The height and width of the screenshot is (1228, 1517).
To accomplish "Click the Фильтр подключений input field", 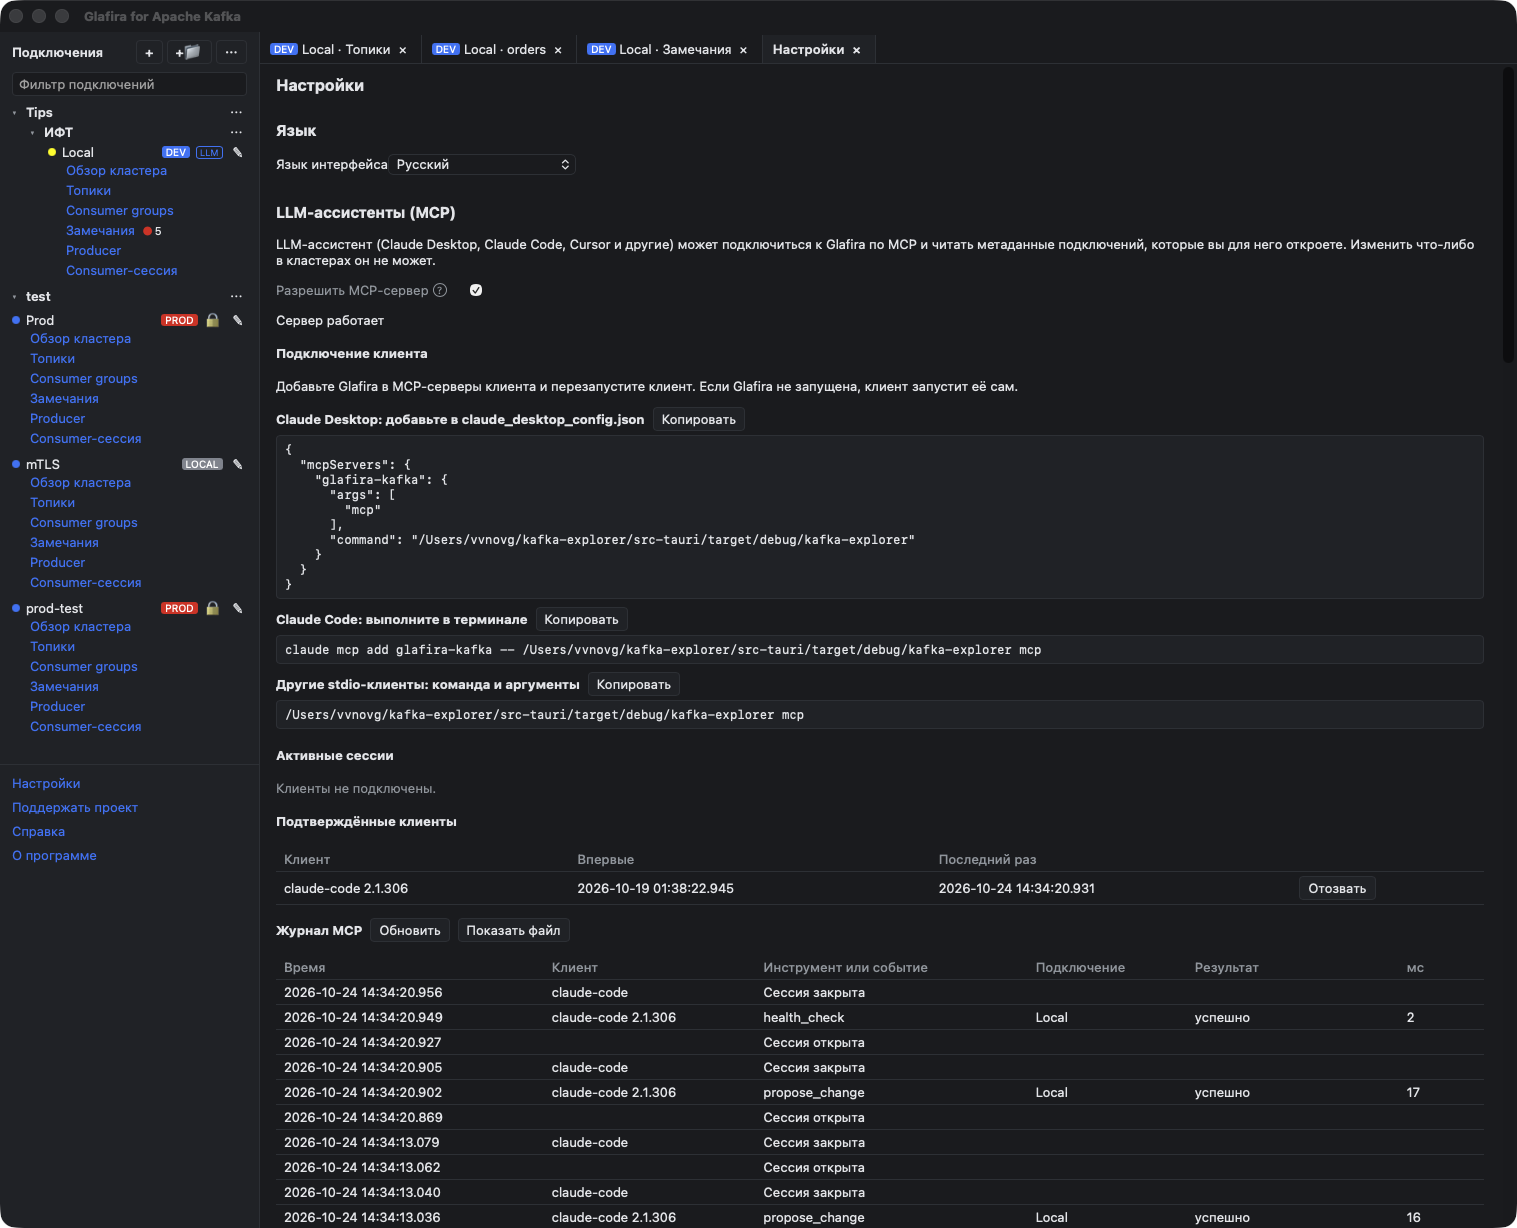I will click(x=129, y=84).
